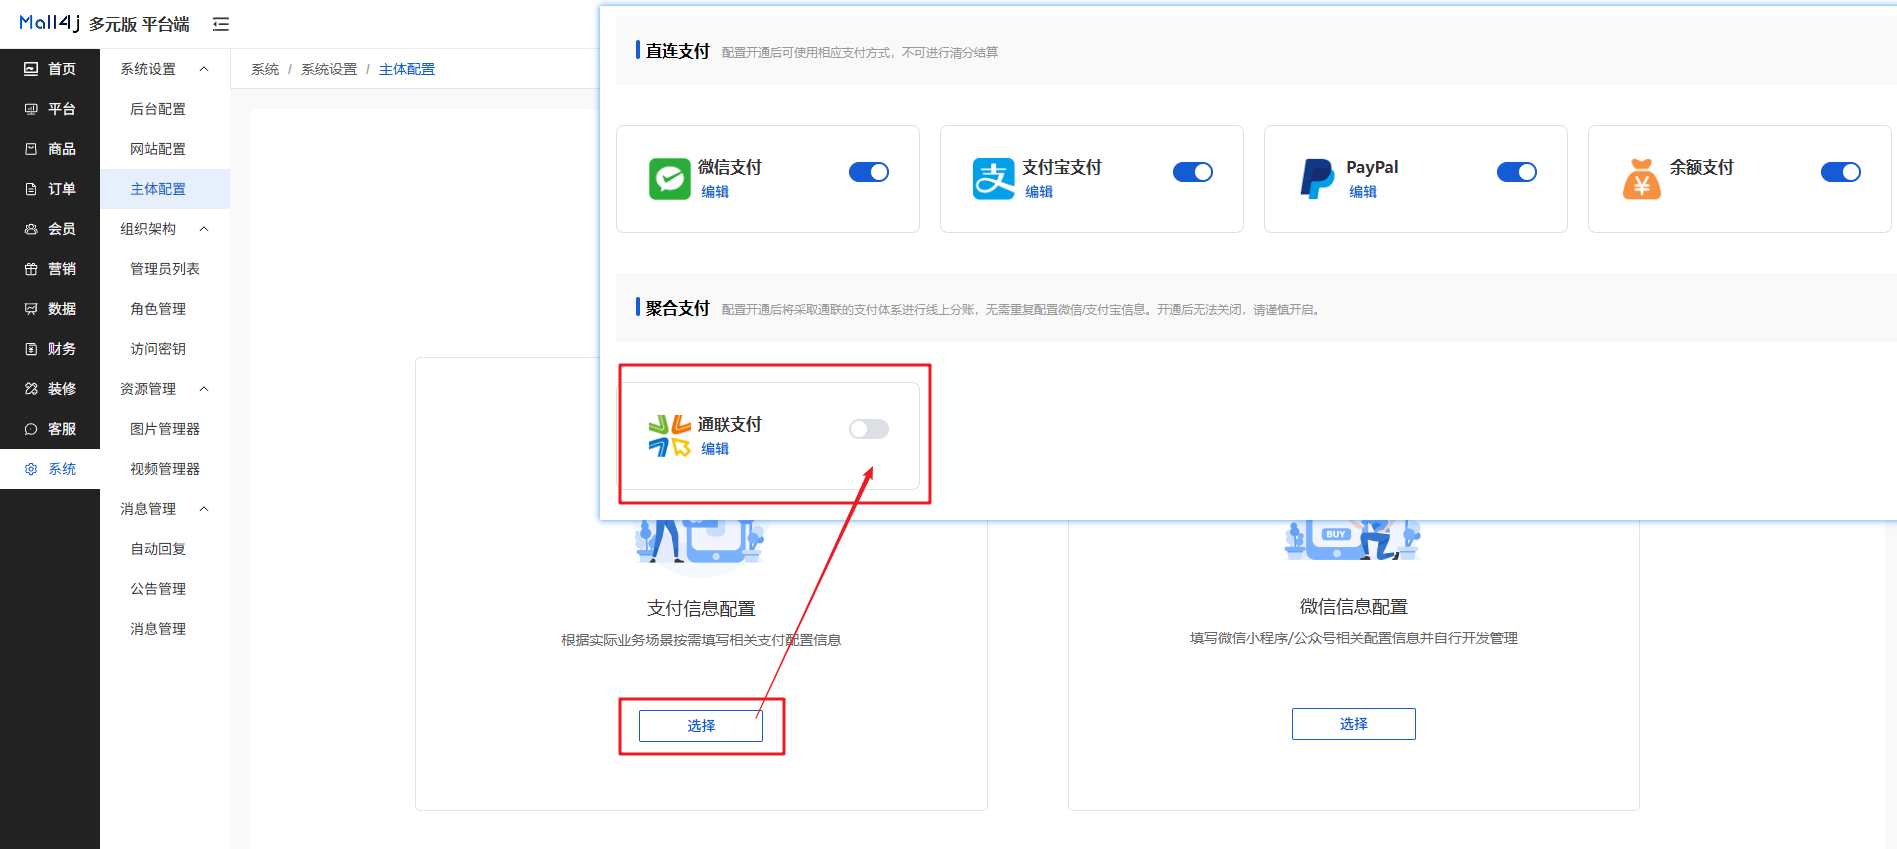Click 主体配置 in the breadcrumb
The image size is (1897, 849).
pos(407,69)
